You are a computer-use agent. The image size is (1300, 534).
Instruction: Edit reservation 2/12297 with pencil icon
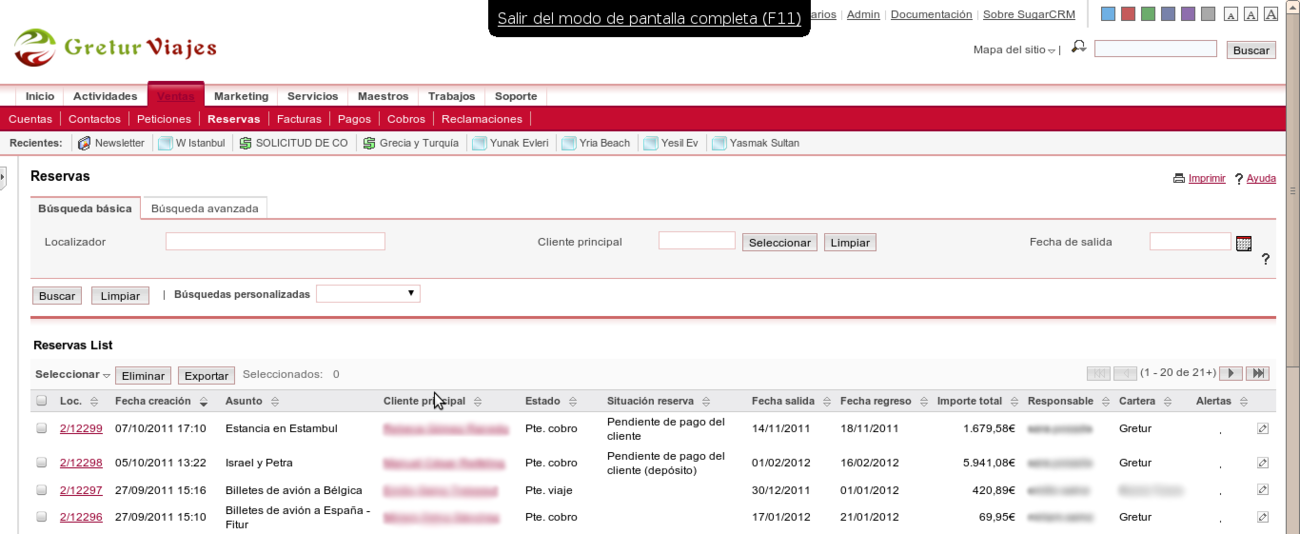pyautogui.click(x=1263, y=490)
